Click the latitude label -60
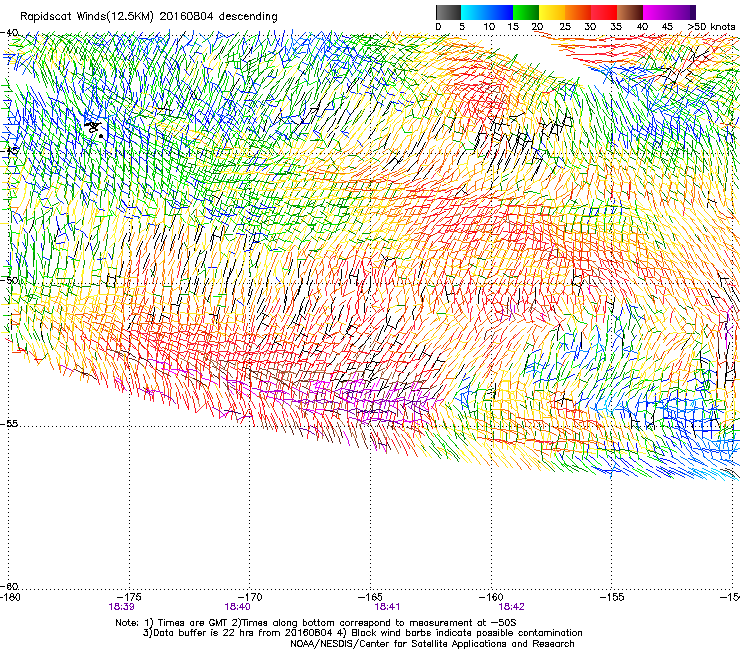The height and width of the screenshot is (650, 740). 9,586
